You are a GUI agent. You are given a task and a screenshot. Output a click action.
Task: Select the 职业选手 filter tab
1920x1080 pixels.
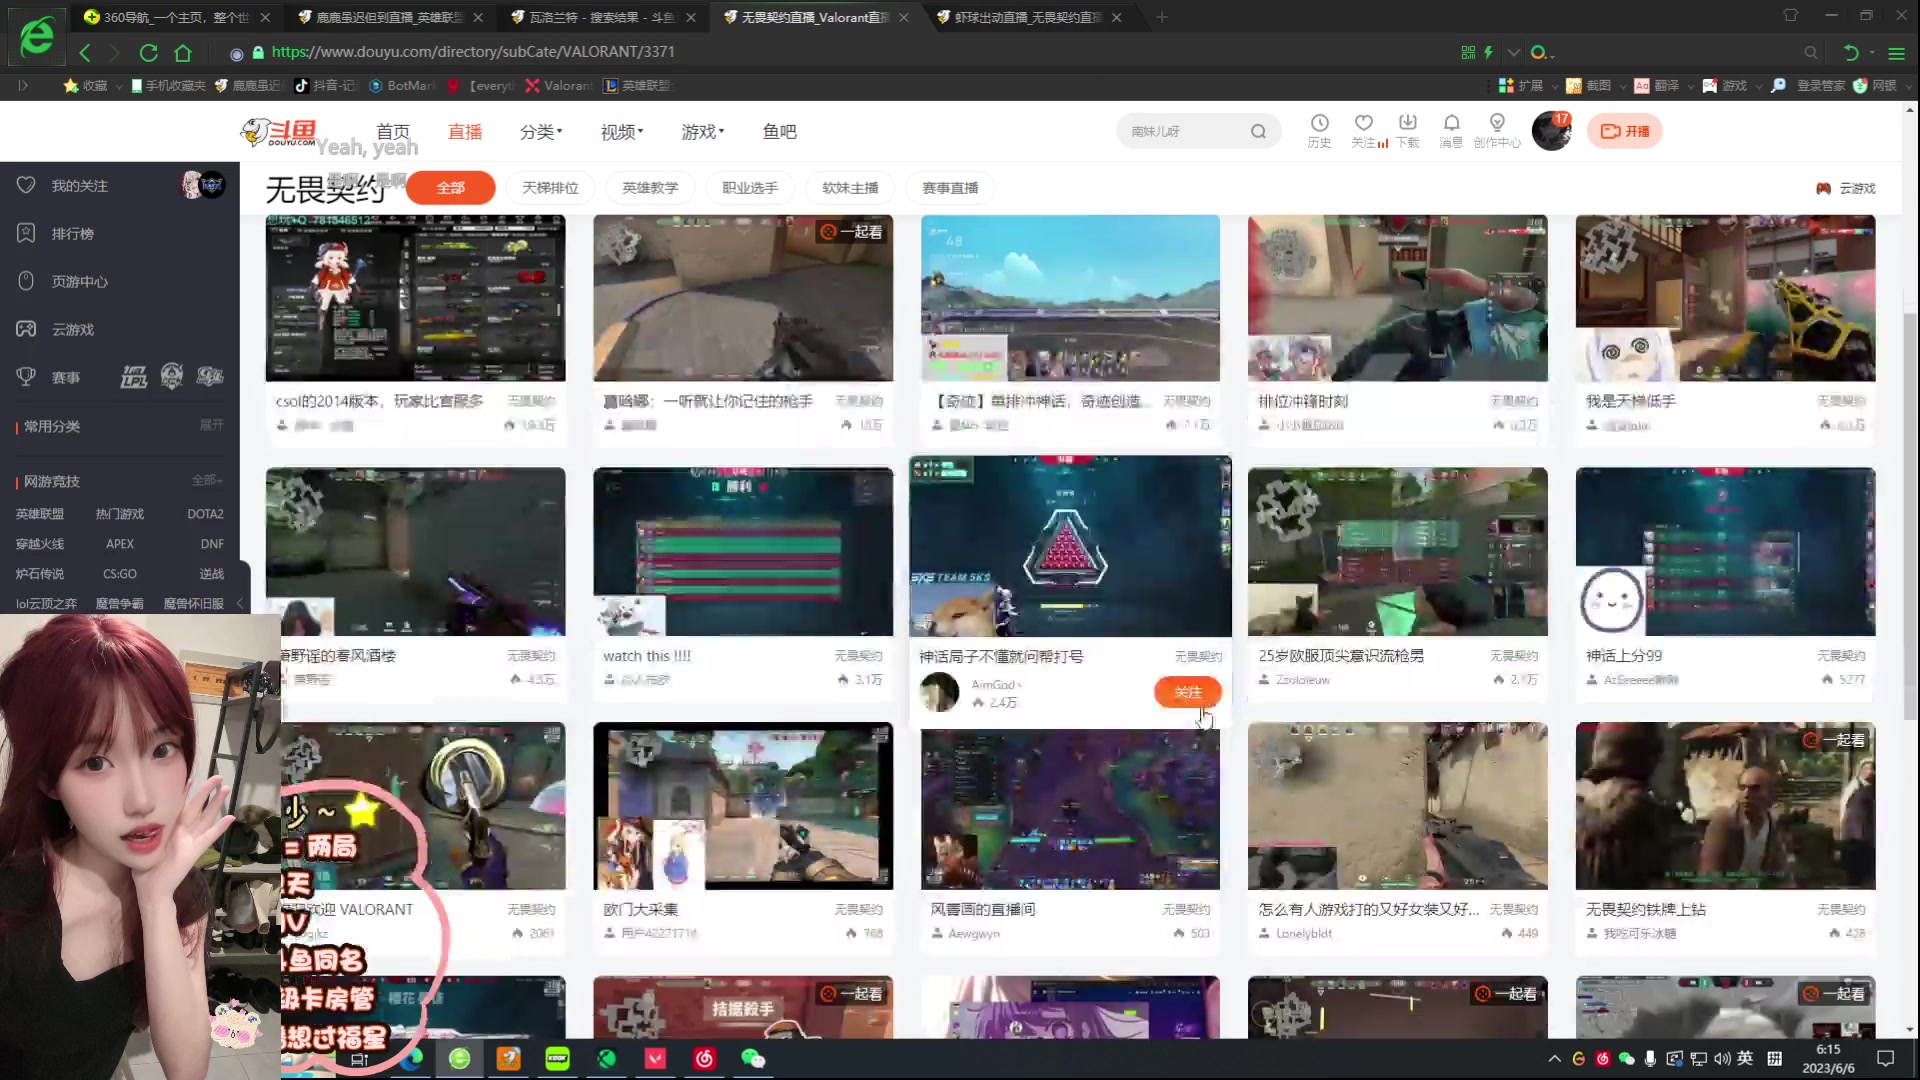click(x=750, y=188)
